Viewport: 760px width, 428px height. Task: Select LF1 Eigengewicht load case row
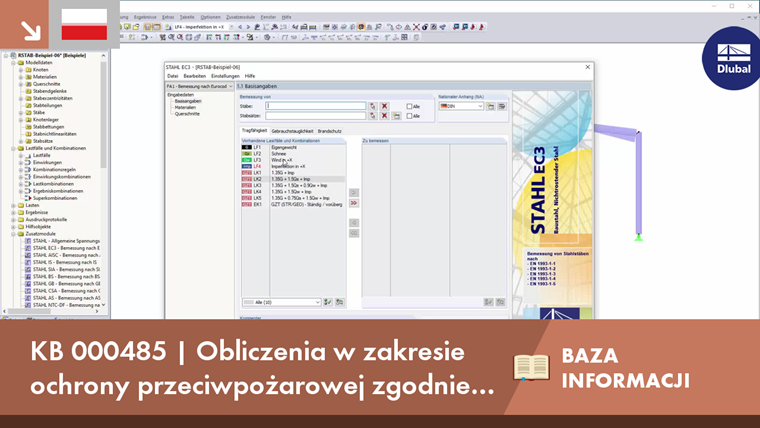pos(293,147)
